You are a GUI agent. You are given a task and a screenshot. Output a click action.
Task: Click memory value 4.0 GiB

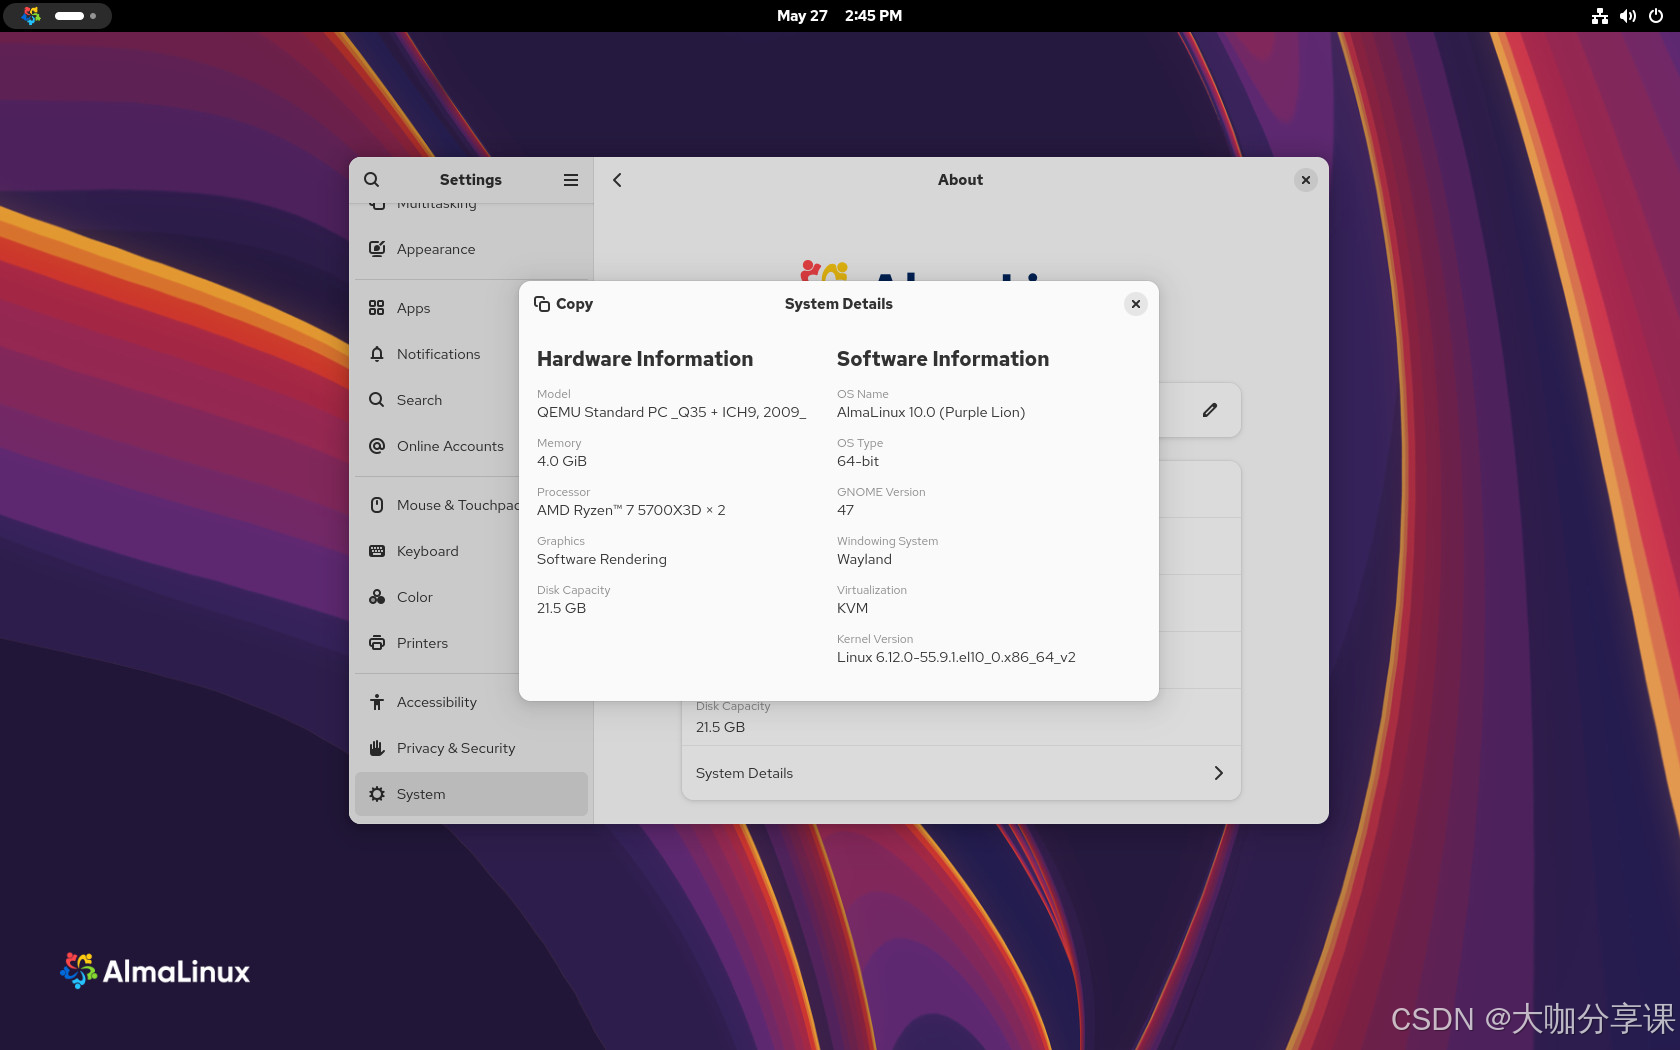[x=562, y=461]
